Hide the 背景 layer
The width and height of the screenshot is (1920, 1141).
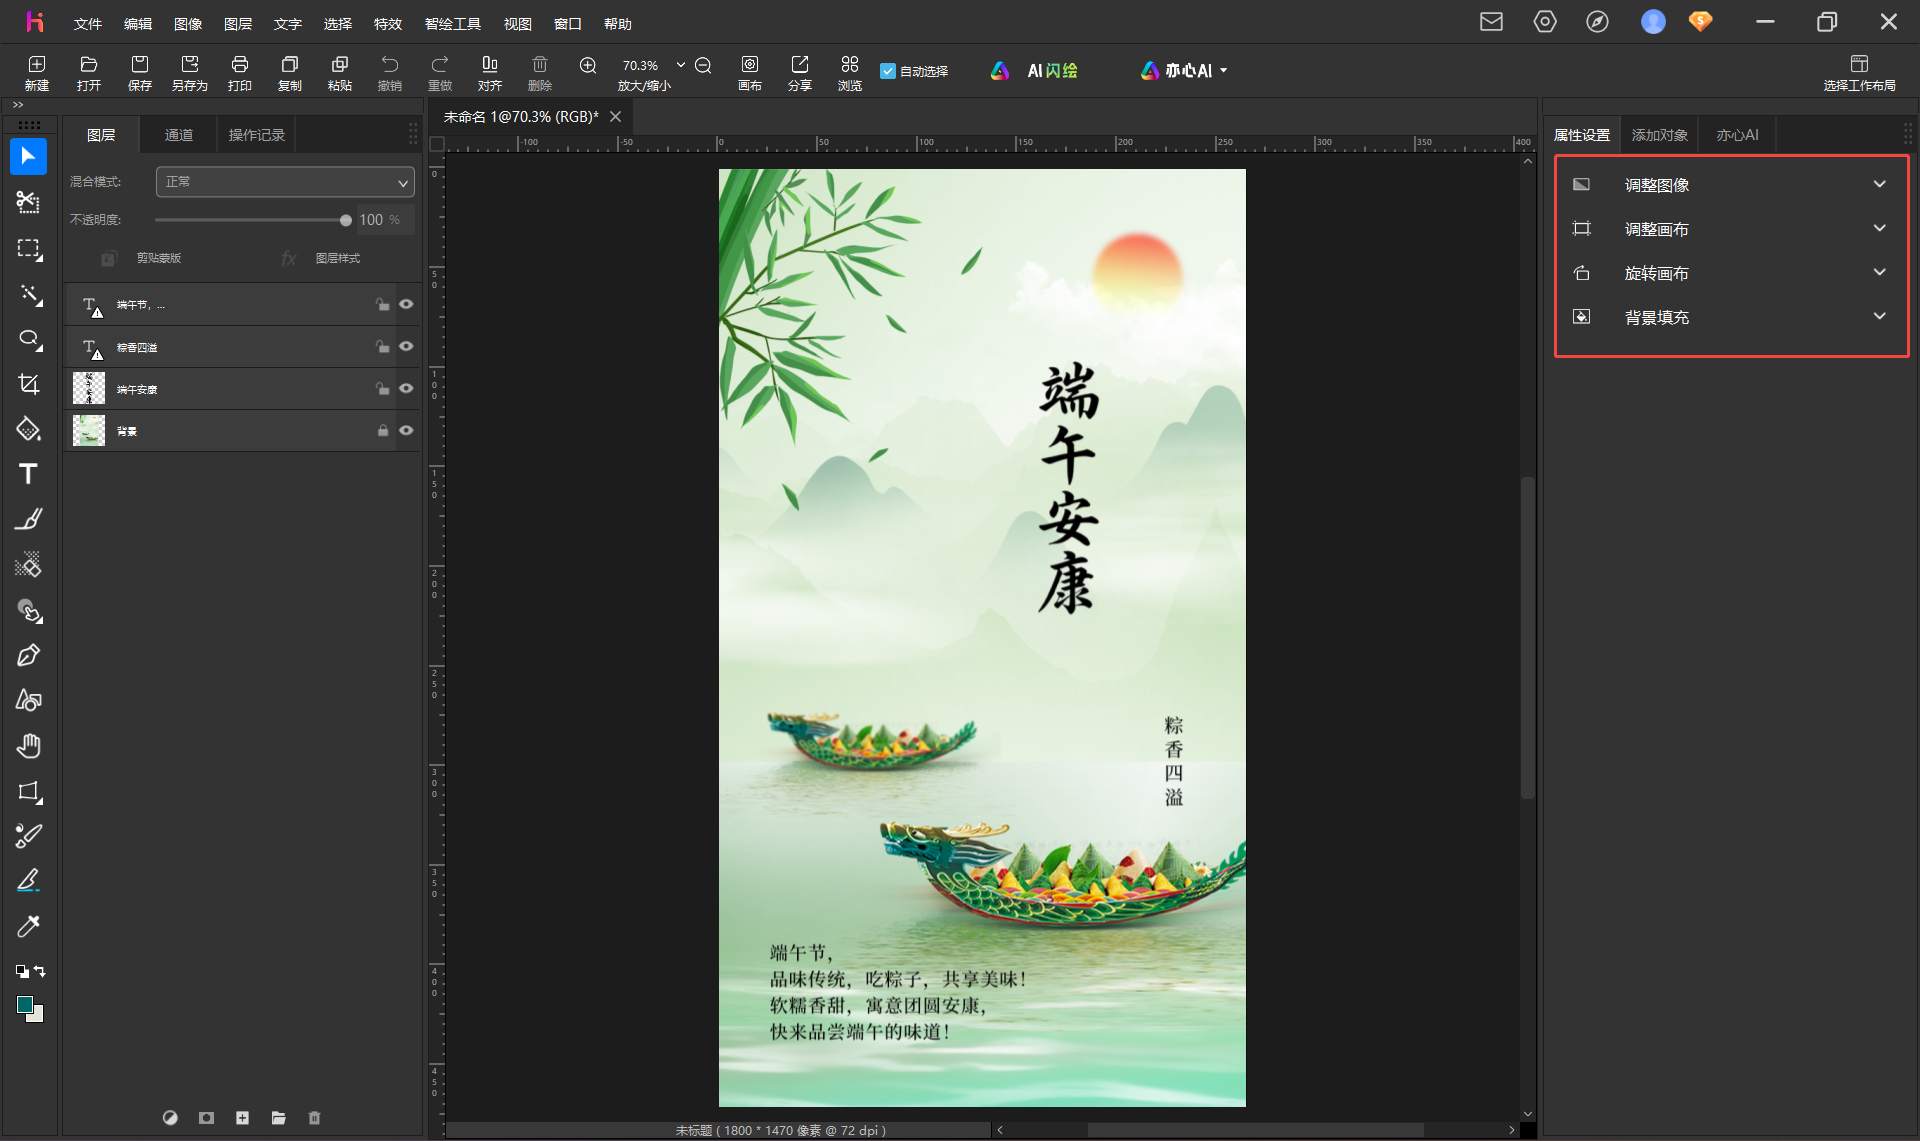[406, 430]
